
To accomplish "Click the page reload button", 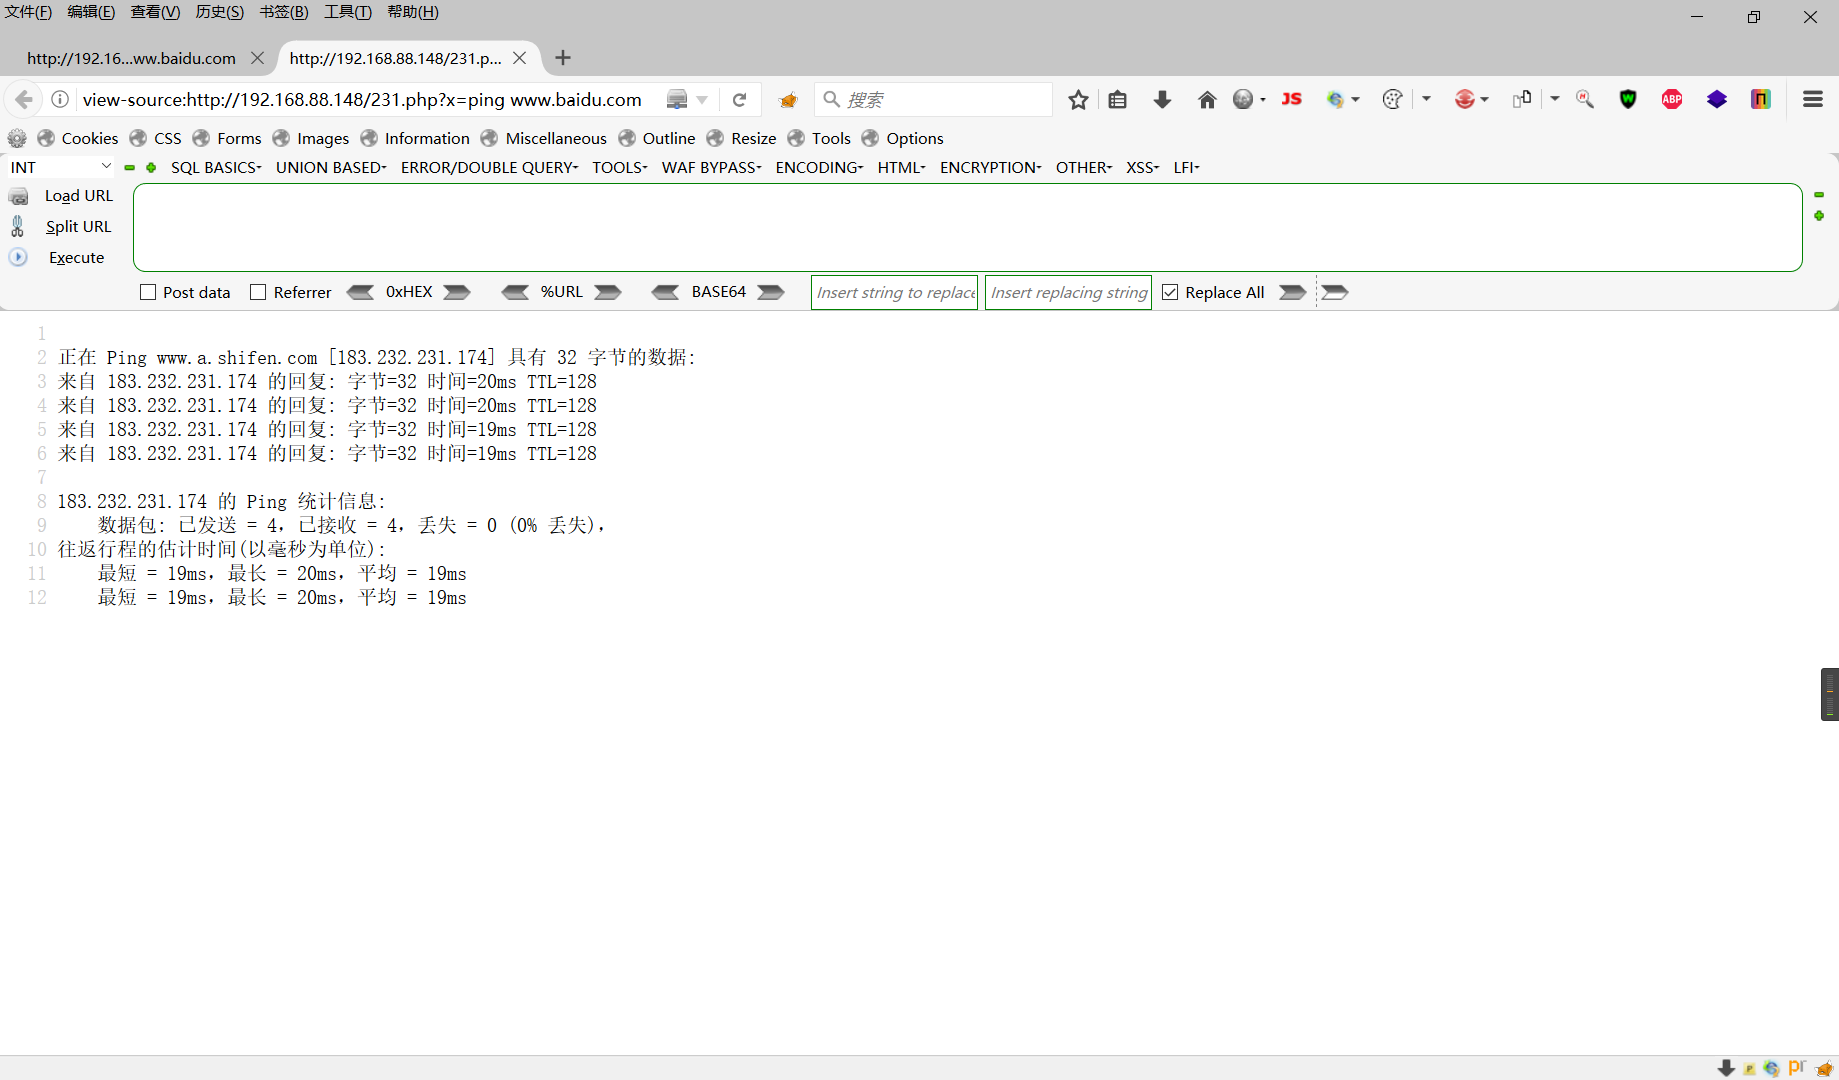I will [x=740, y=99].
